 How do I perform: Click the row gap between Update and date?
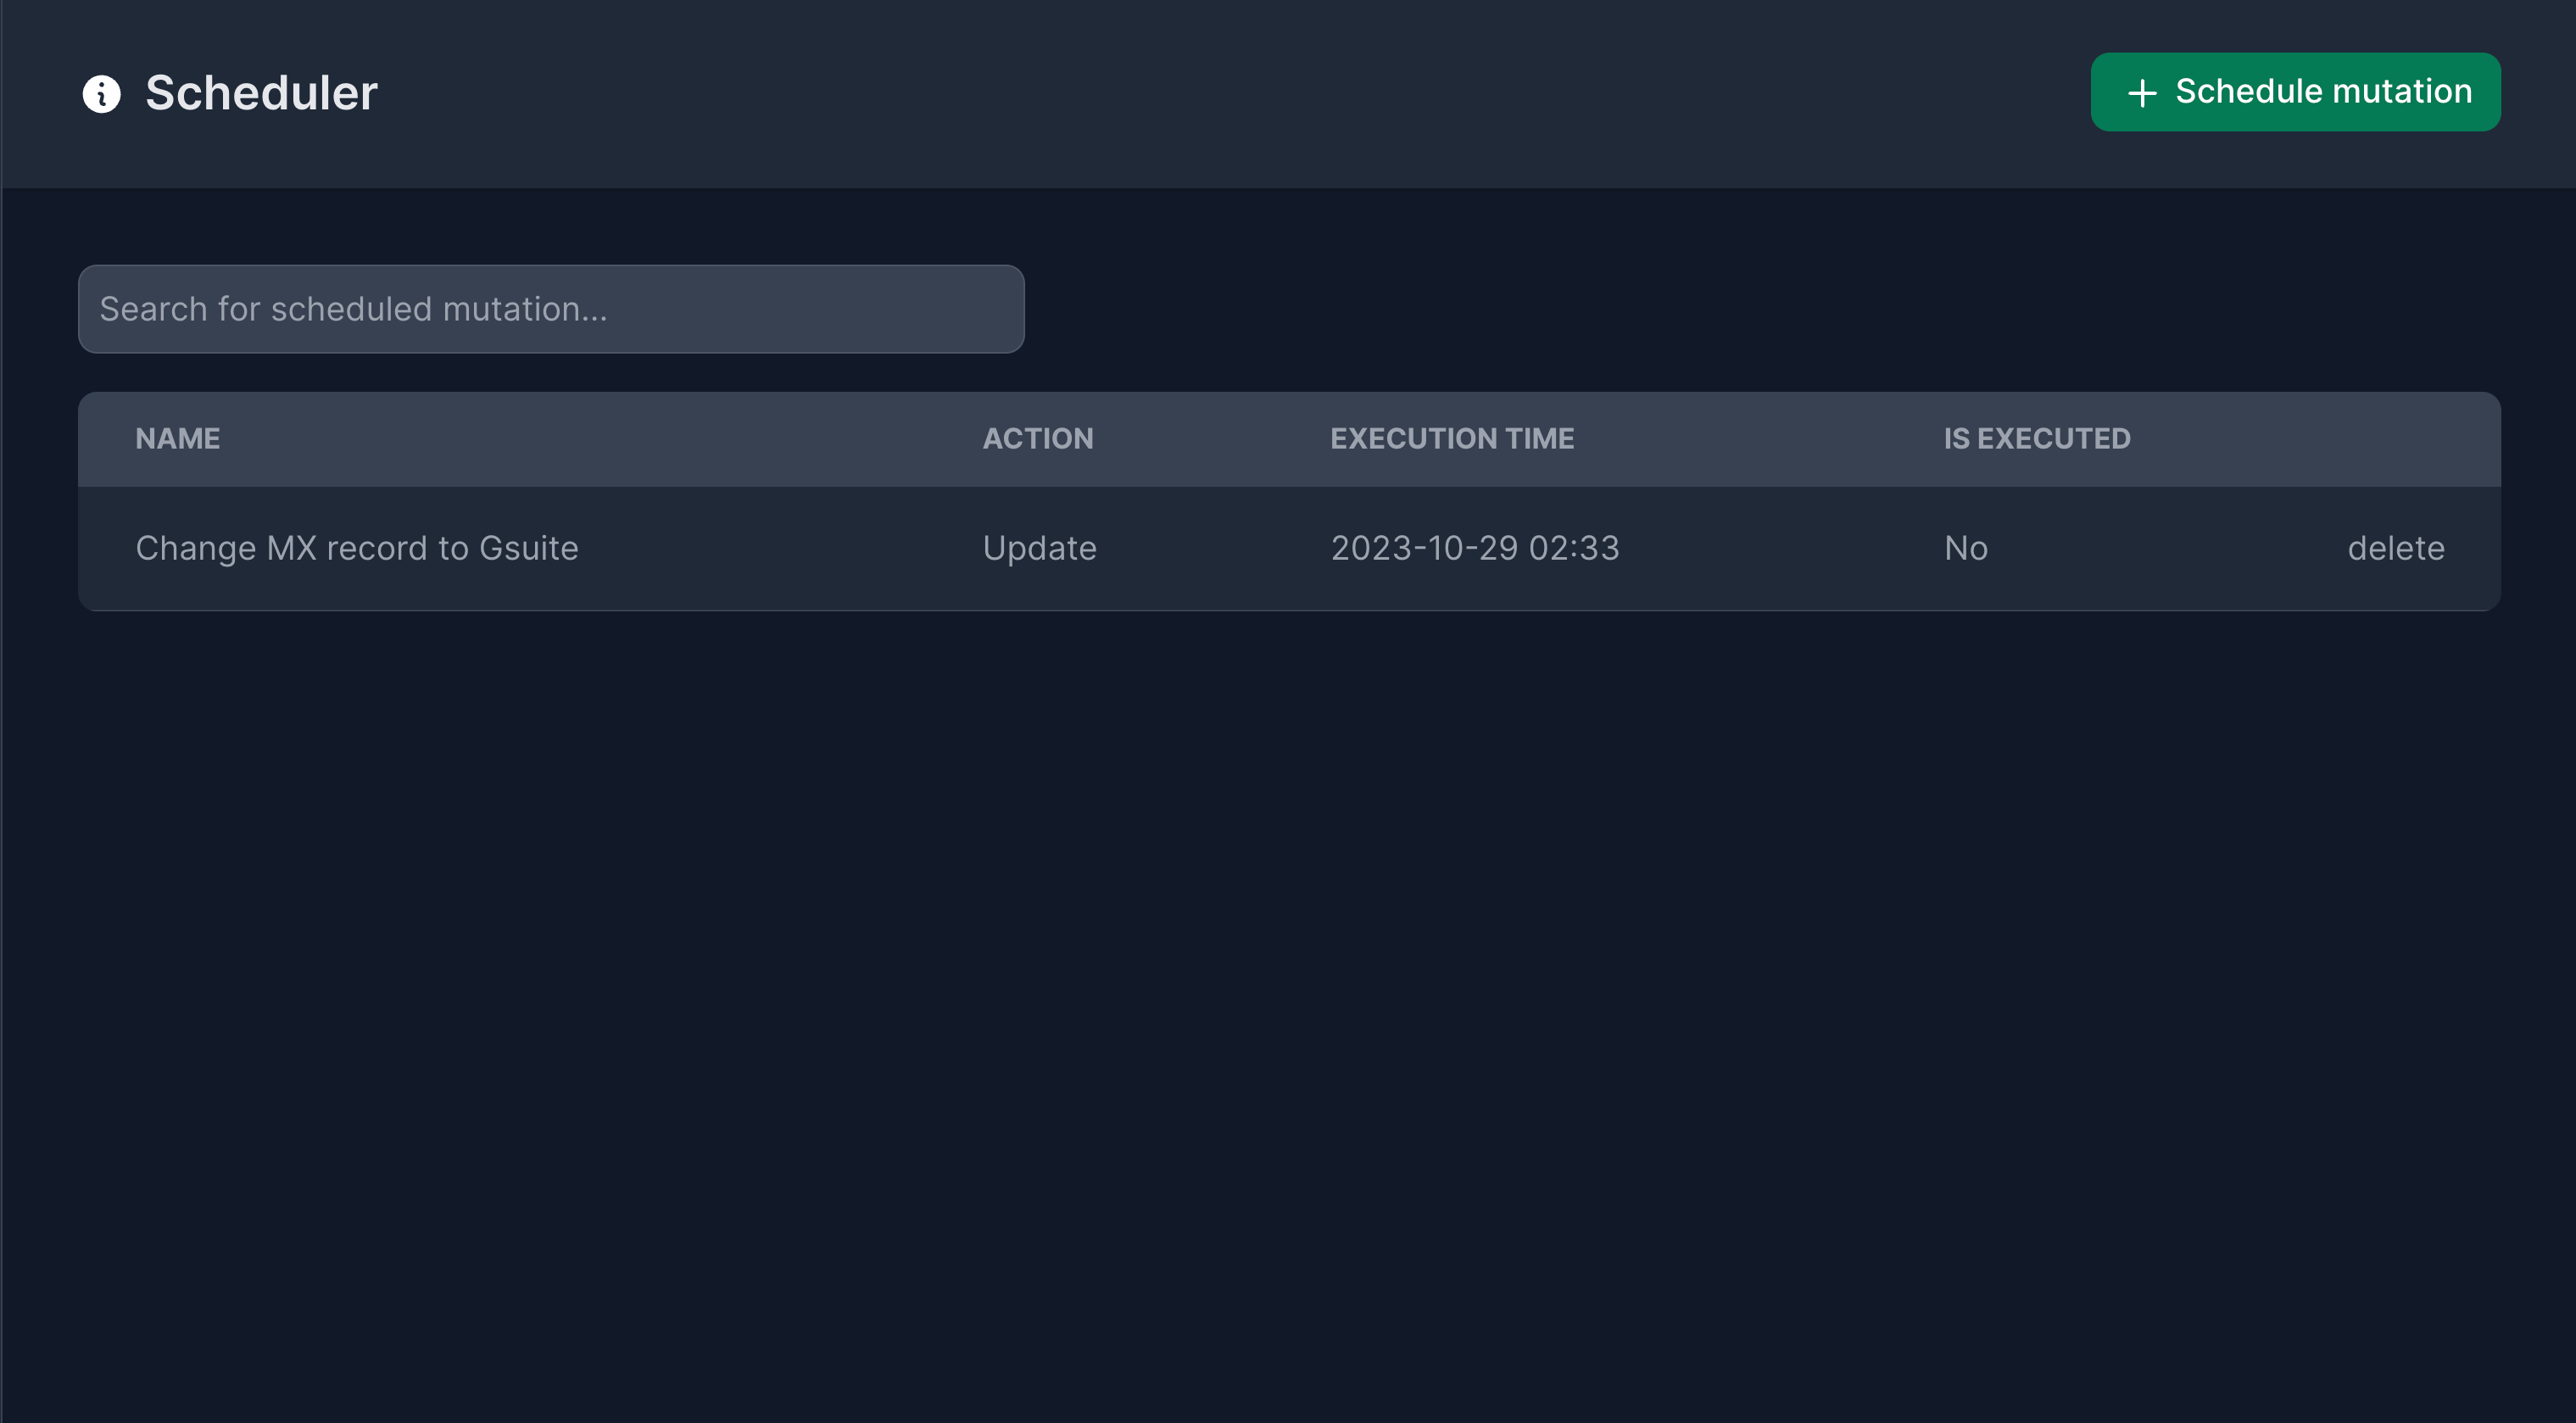point(1215,548)
